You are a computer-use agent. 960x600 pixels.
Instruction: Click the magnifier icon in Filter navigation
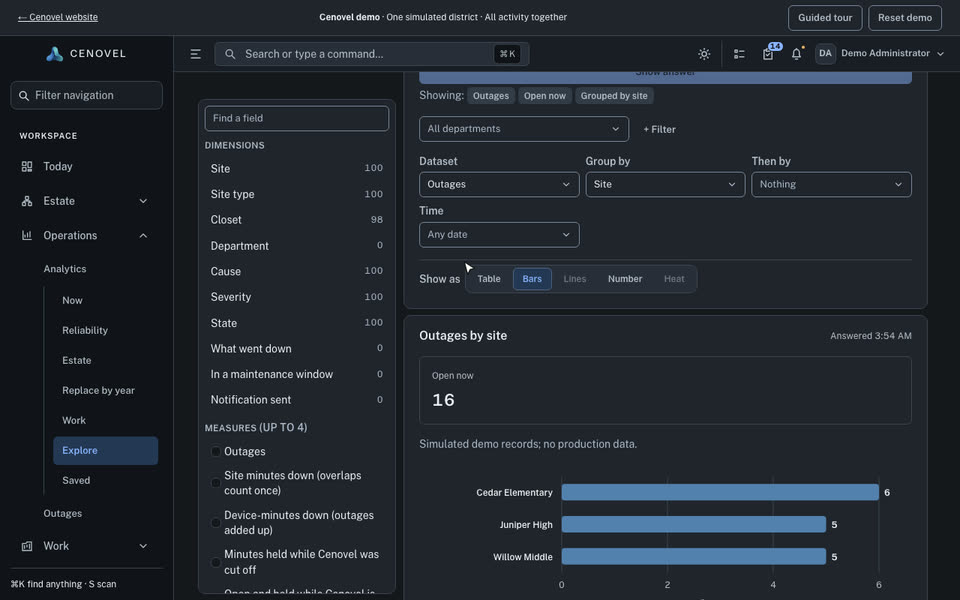tap(24, 96)
